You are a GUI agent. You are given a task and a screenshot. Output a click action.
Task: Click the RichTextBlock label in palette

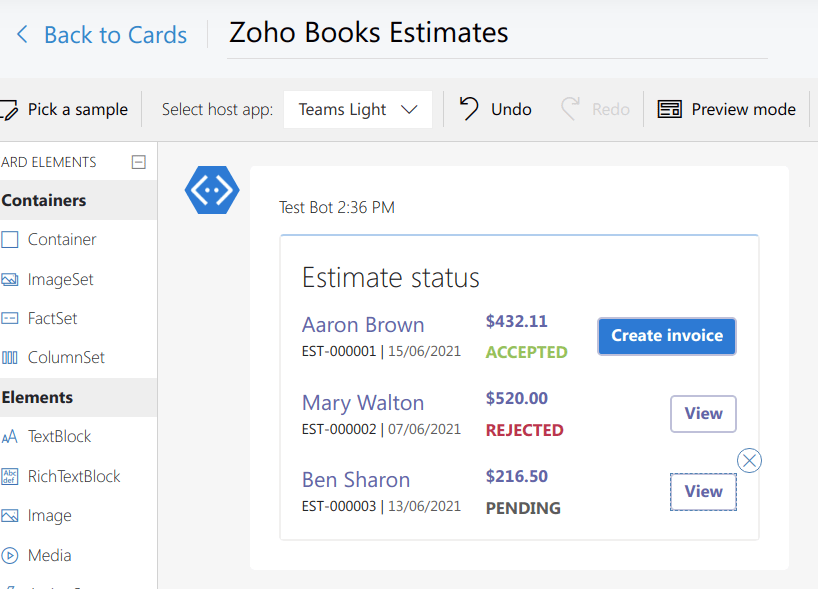[74, 476]
